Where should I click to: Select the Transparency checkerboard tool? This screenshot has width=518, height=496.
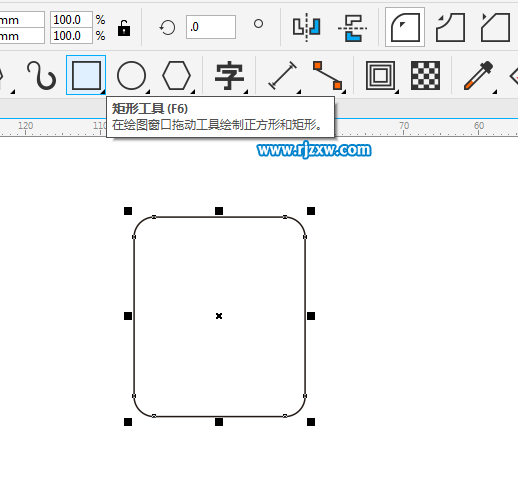tap(425, 75)
